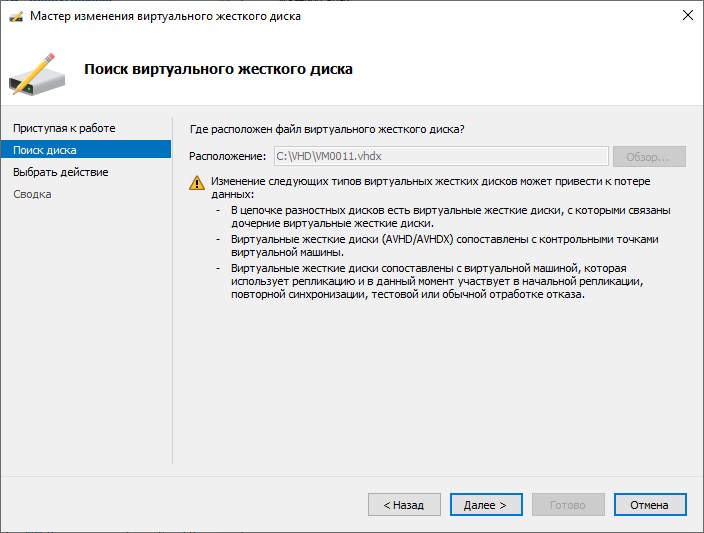Go back with the "< Назад" button
This screenshot has height=533, width=704.
[404, 505]
